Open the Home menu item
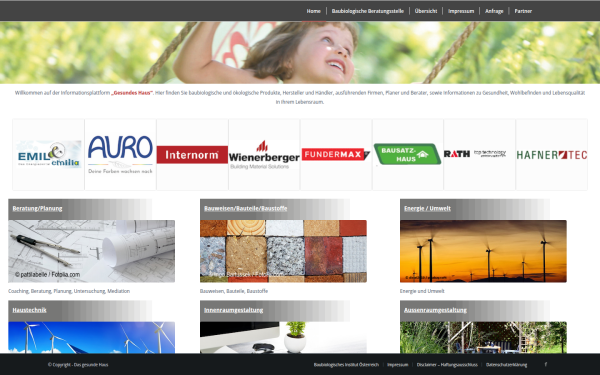 313,11
